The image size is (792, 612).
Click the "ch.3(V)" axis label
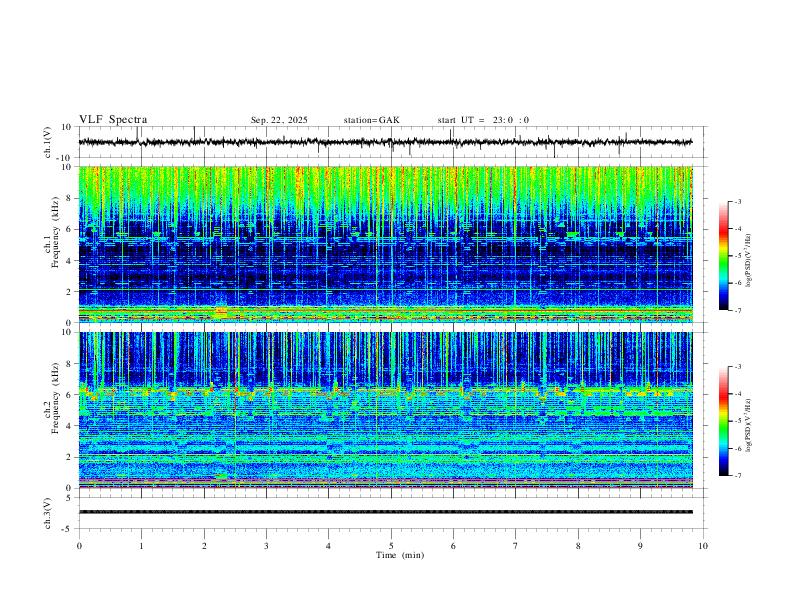47,513
